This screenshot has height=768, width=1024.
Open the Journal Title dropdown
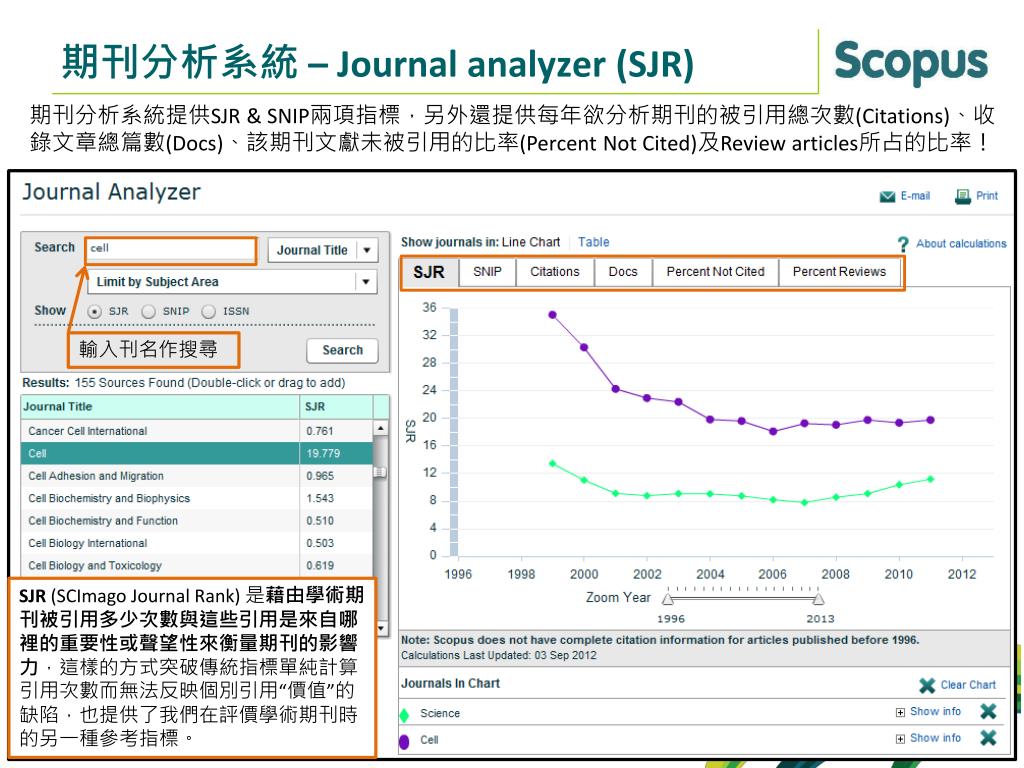(323, 250)
